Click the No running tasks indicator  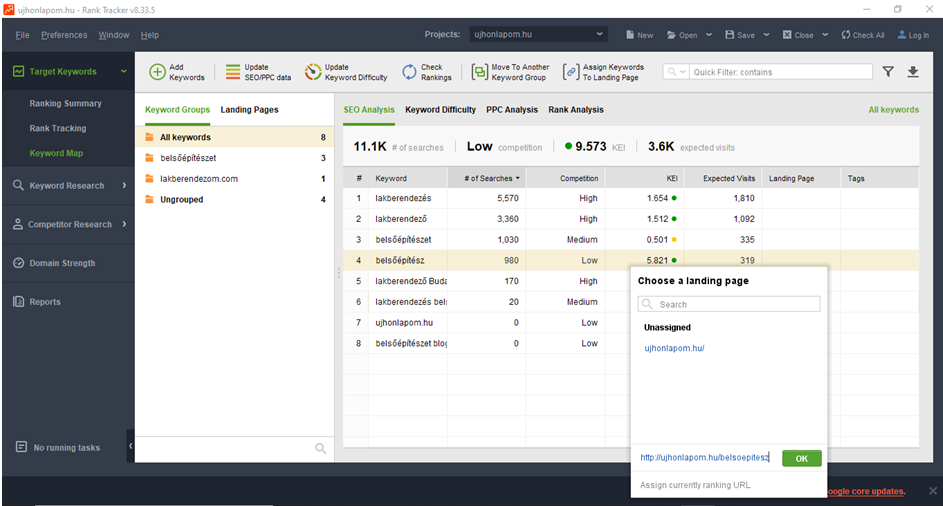click(58, 447)
